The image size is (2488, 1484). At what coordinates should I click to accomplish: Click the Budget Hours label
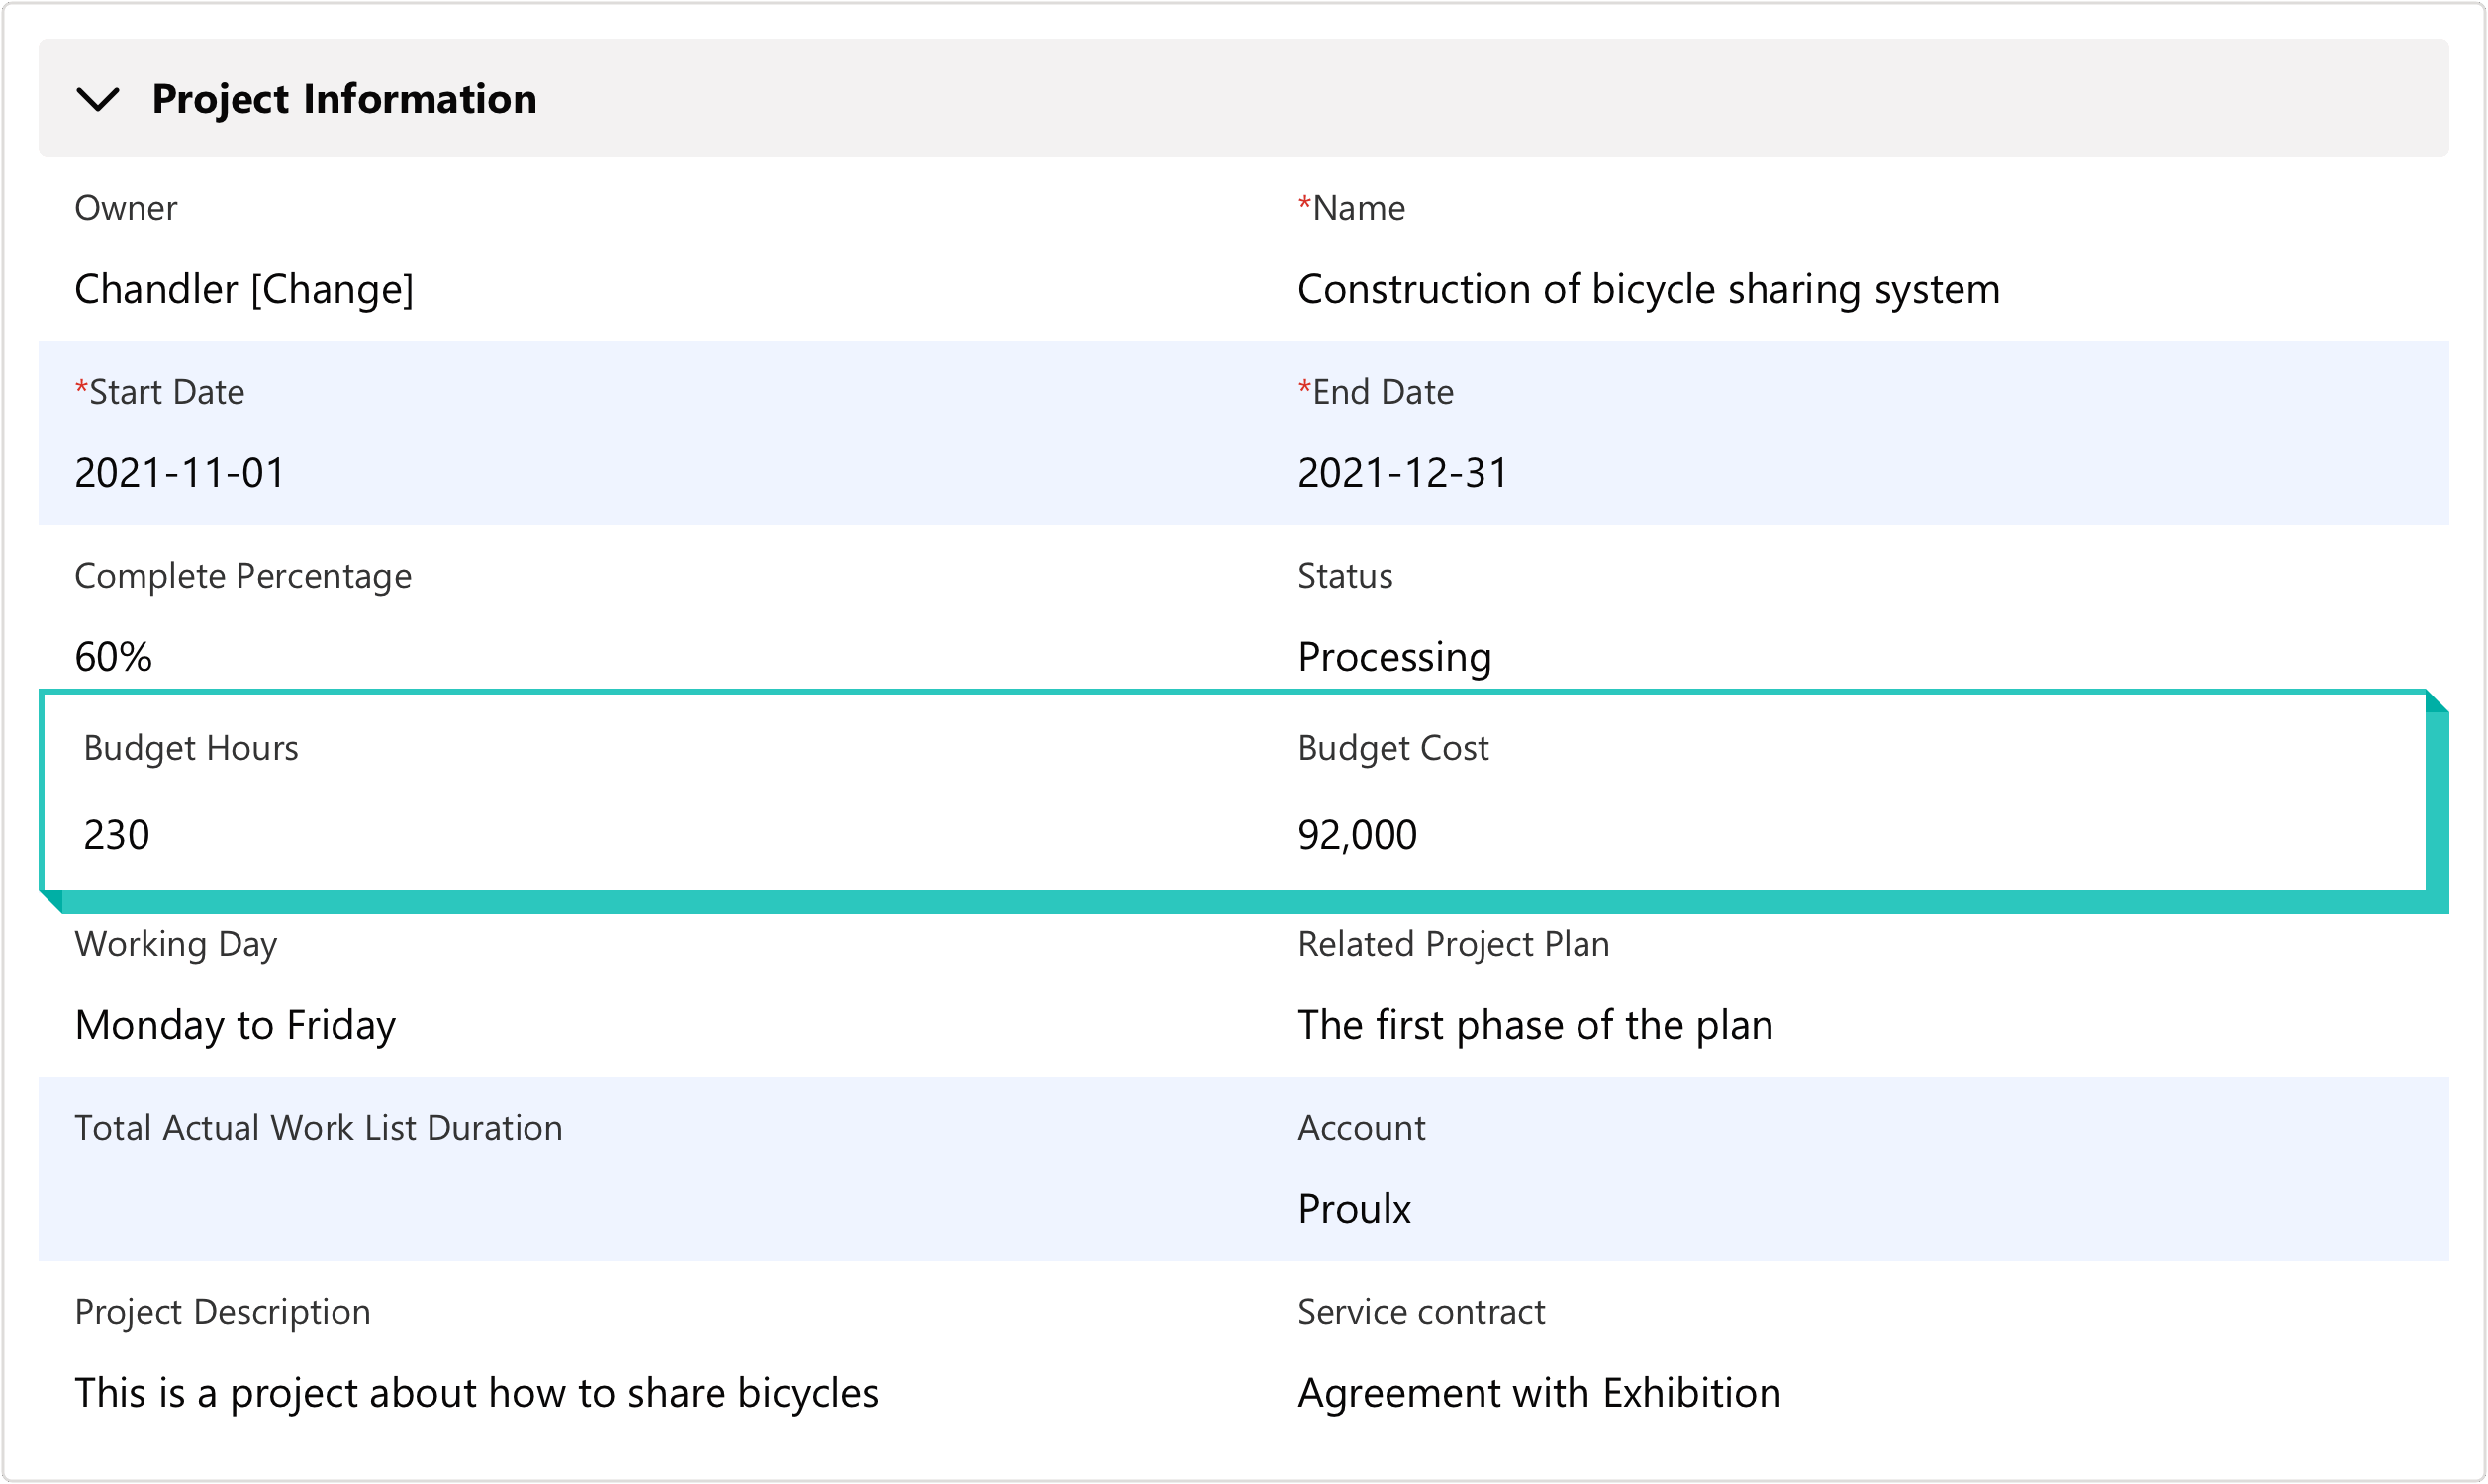click(x=191, y=748)
